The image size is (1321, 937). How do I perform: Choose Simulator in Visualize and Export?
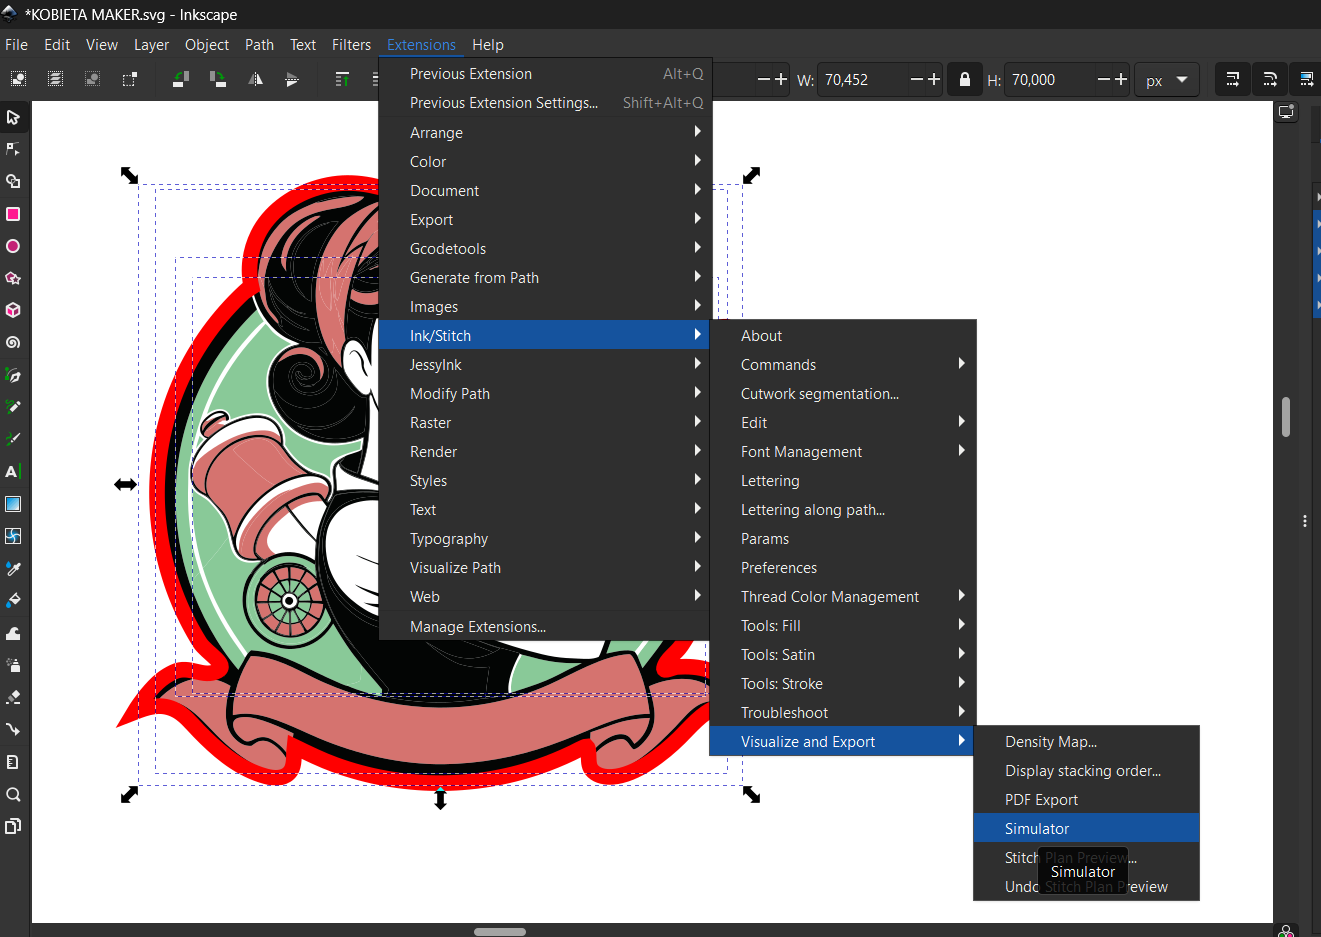[1086, 828]
